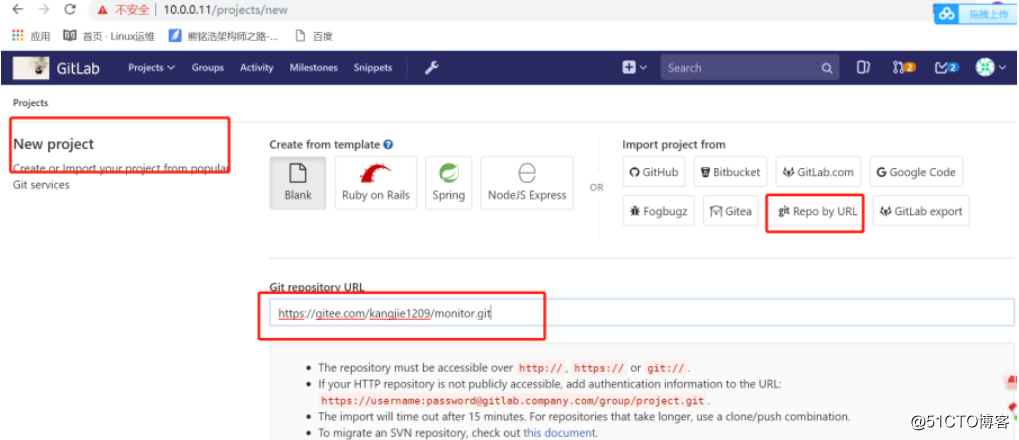1019x440 pixels.
Task: Select the Ruby on Rails template
Action: point(376,183)
